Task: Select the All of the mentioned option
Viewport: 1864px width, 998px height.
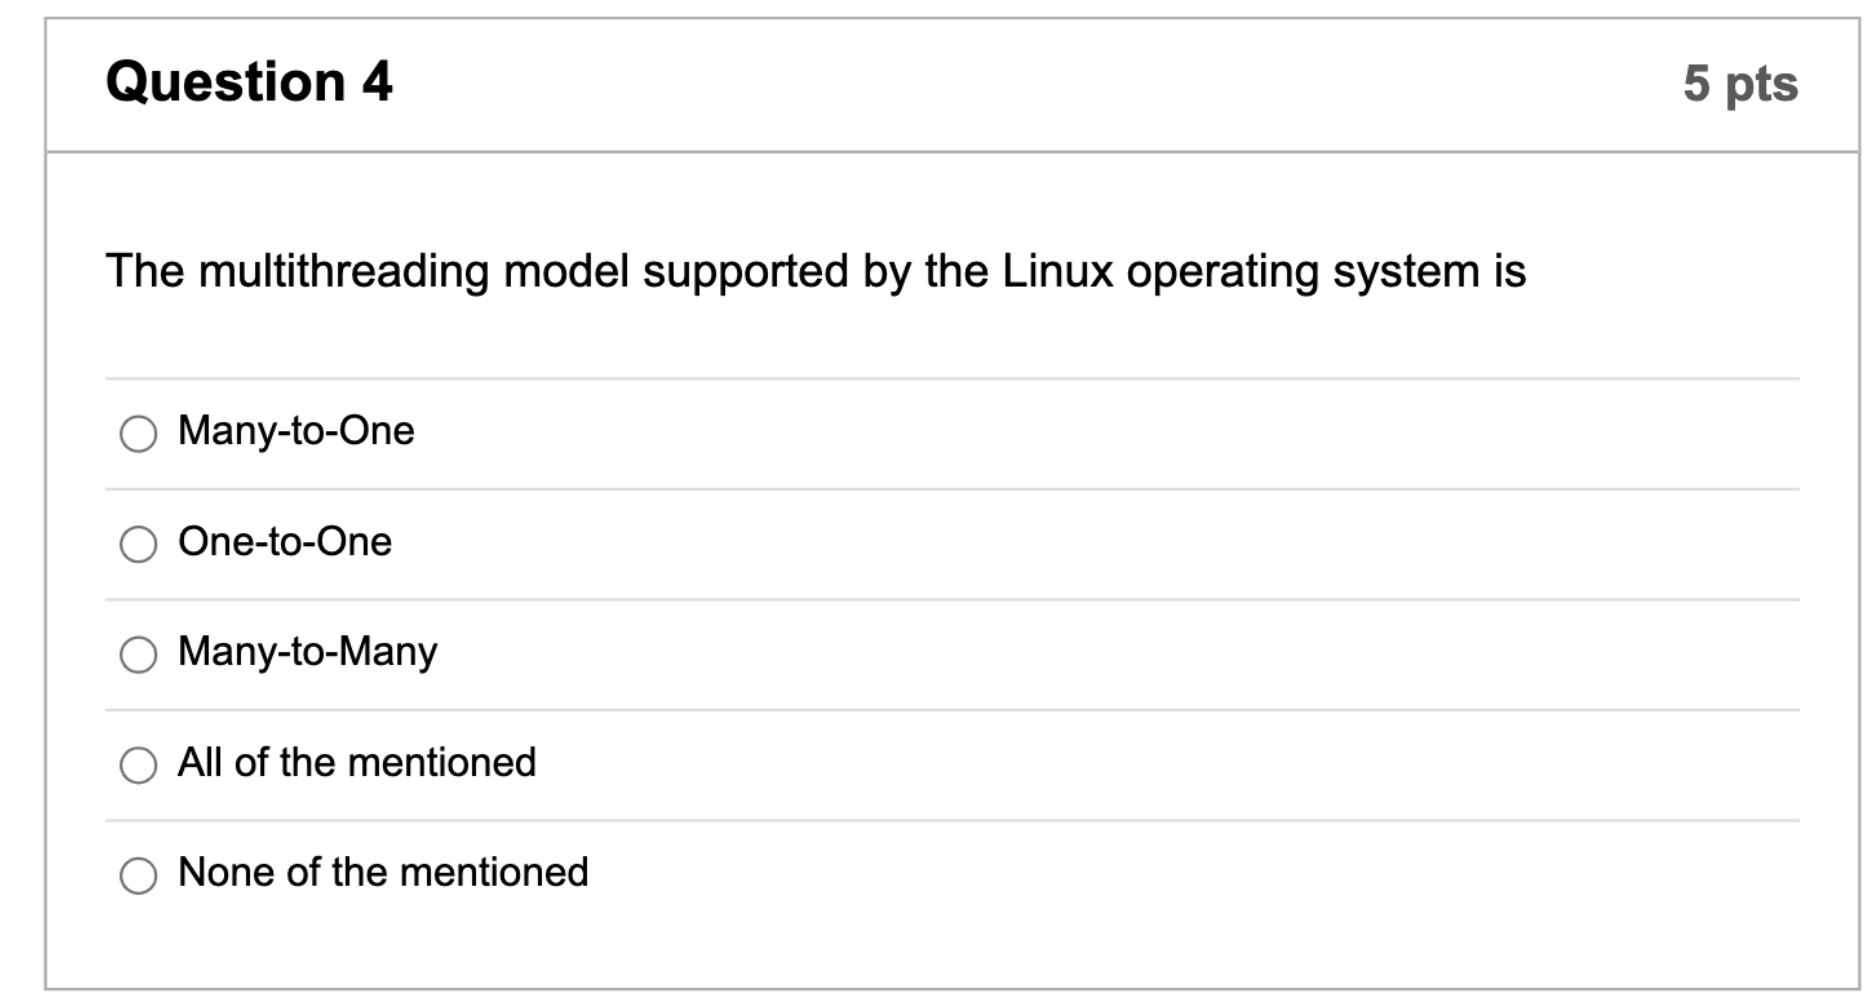Action: coord(137,764)
